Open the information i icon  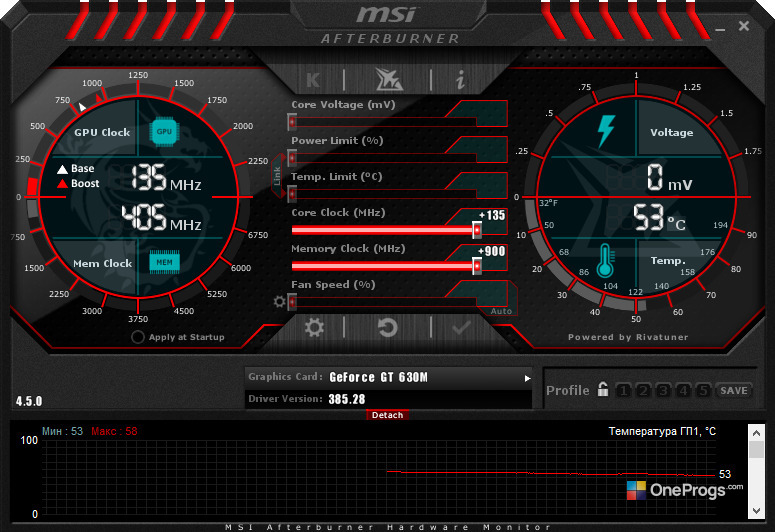pos(461,79)
